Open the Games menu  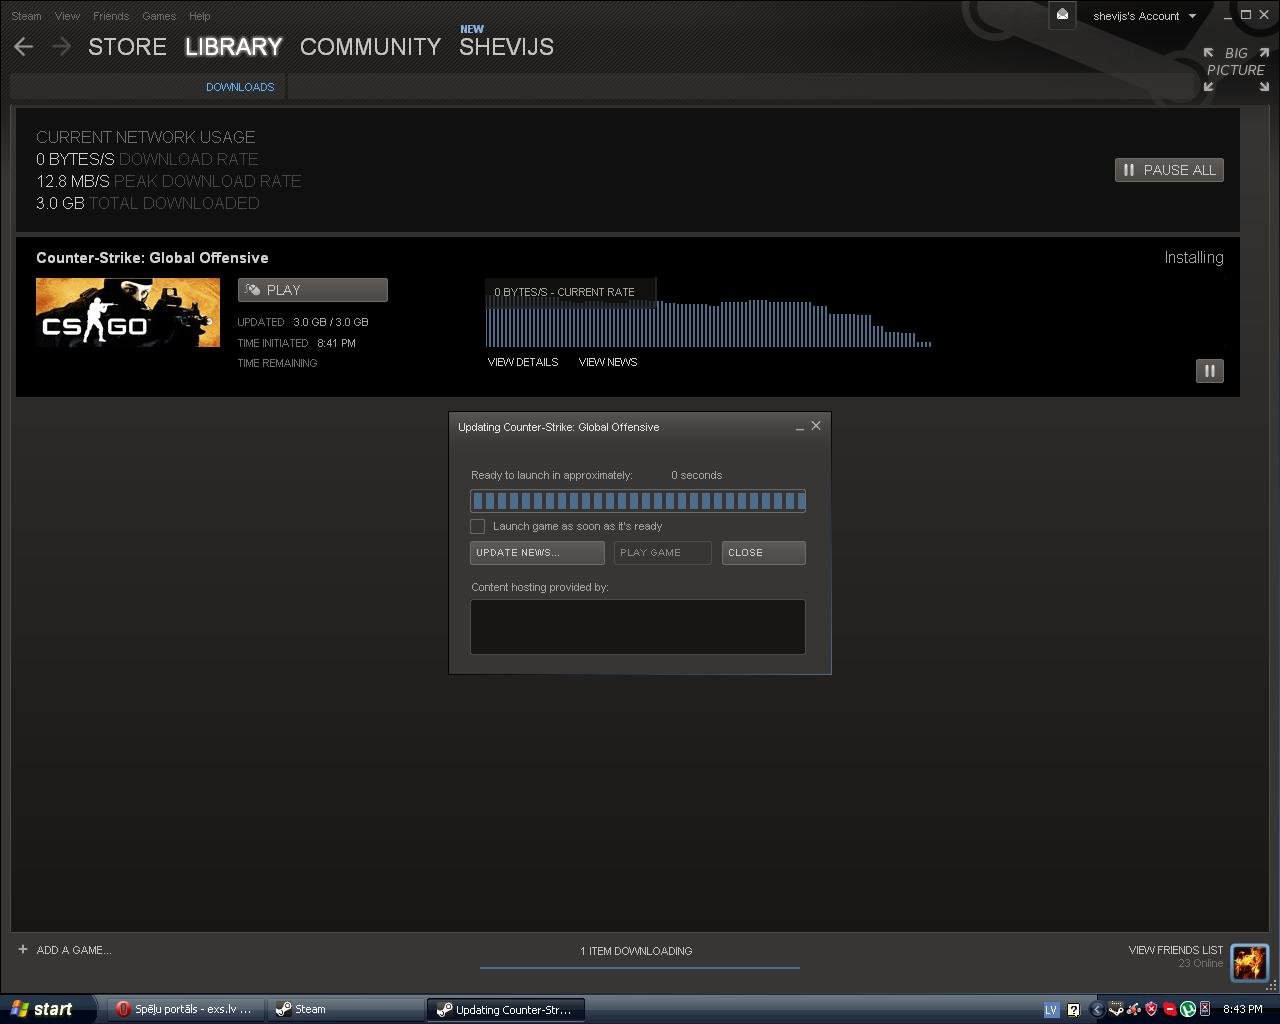159,16
